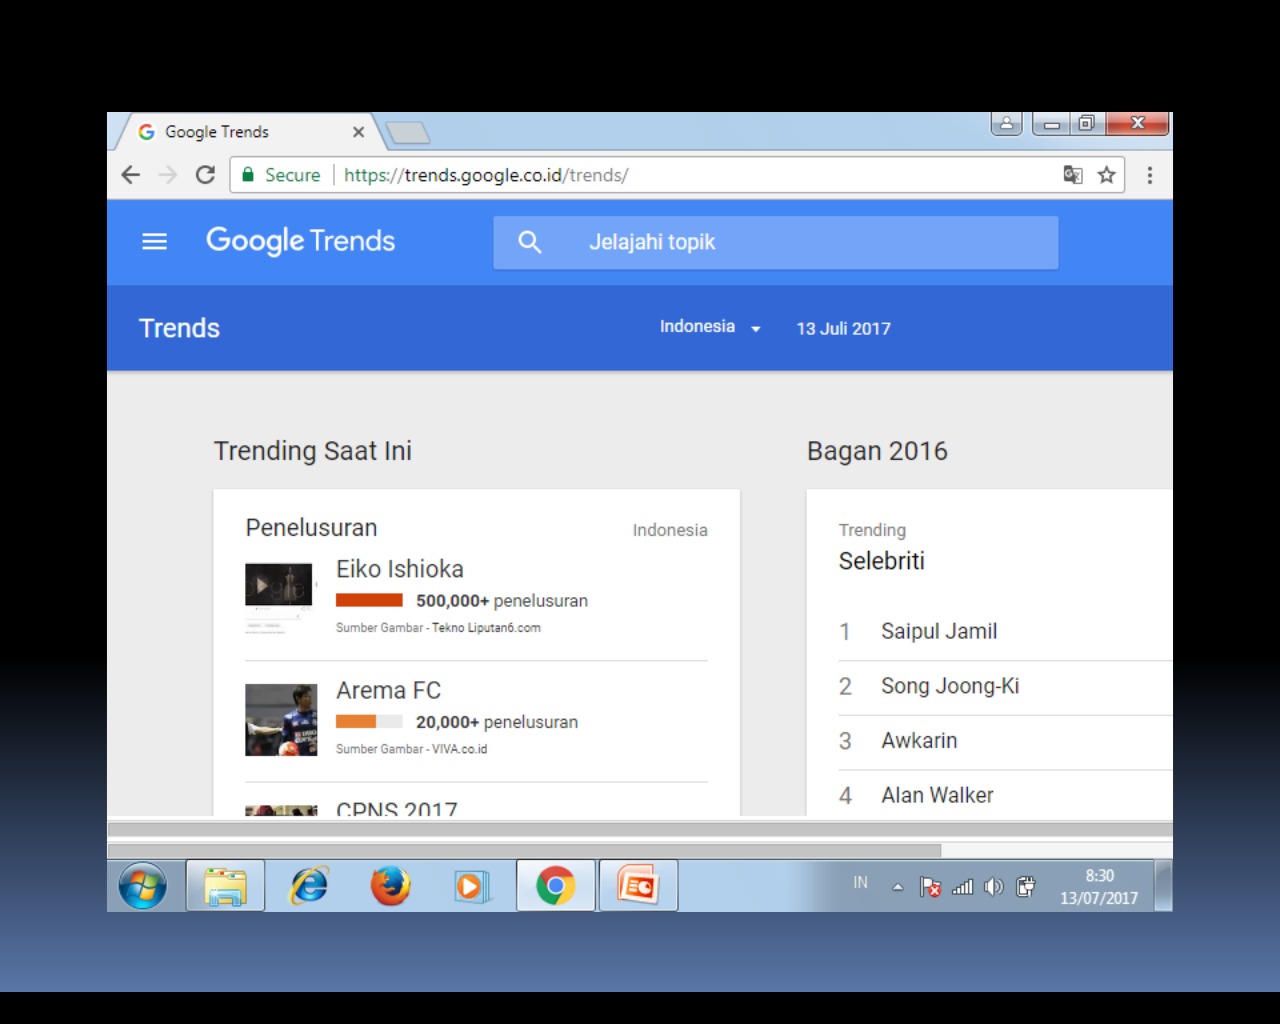Image resolution: width=1280 pixels, height=1024 pixels.
Task: Open Windows Media Player taskbar icon
Action: tap(470, 886)
